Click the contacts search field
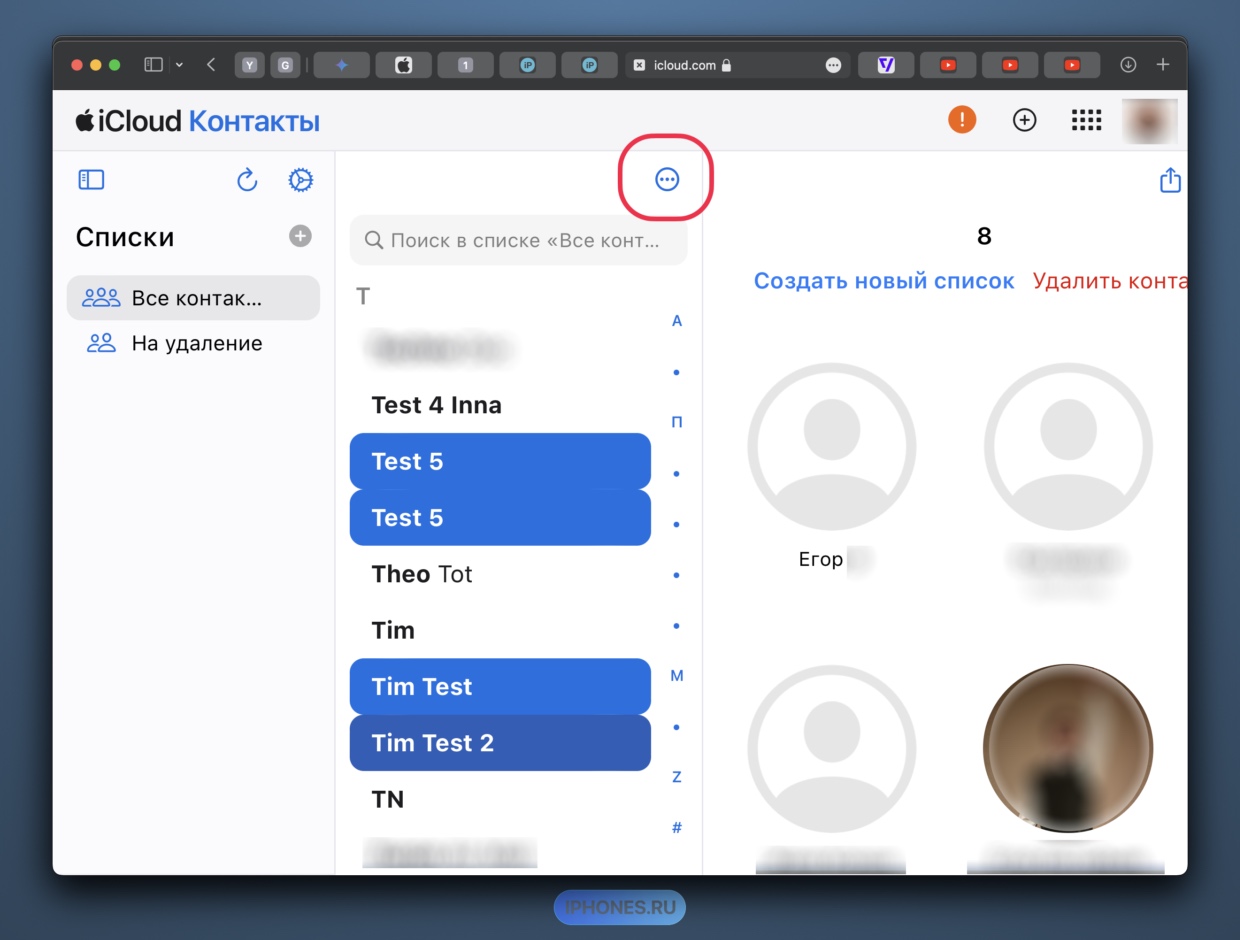The image size is (1240, 940). (x=519, y=240)
